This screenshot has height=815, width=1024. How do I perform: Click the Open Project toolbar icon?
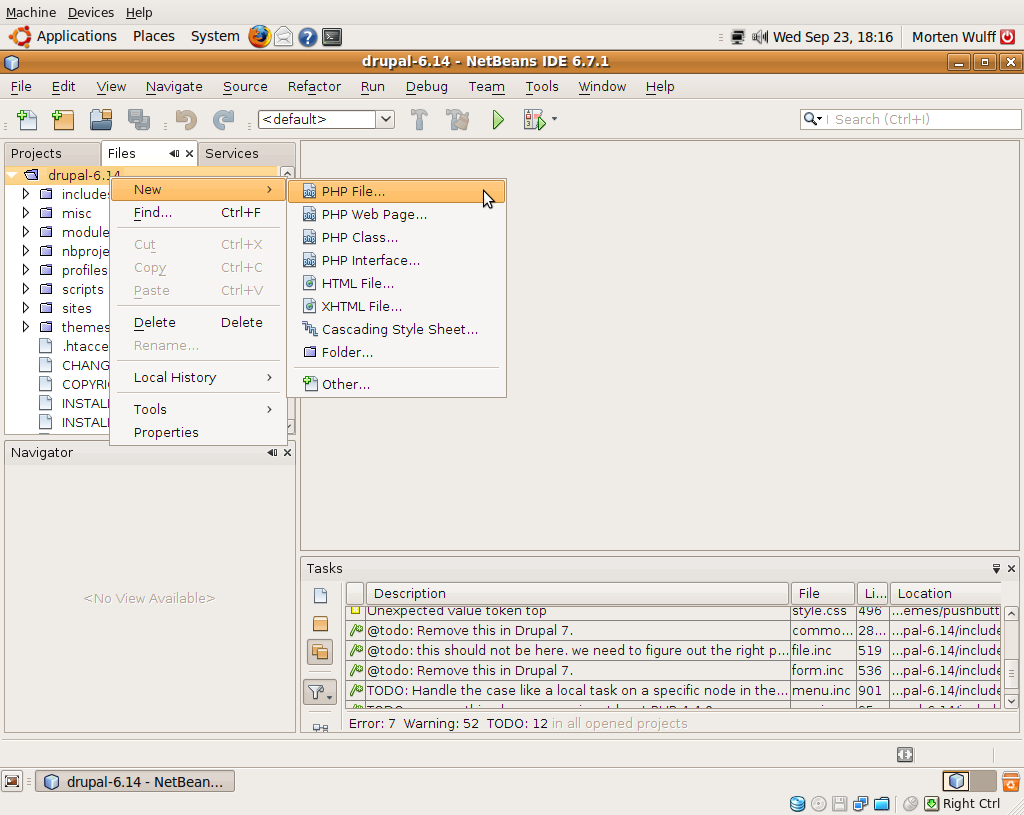coord(101,120)
